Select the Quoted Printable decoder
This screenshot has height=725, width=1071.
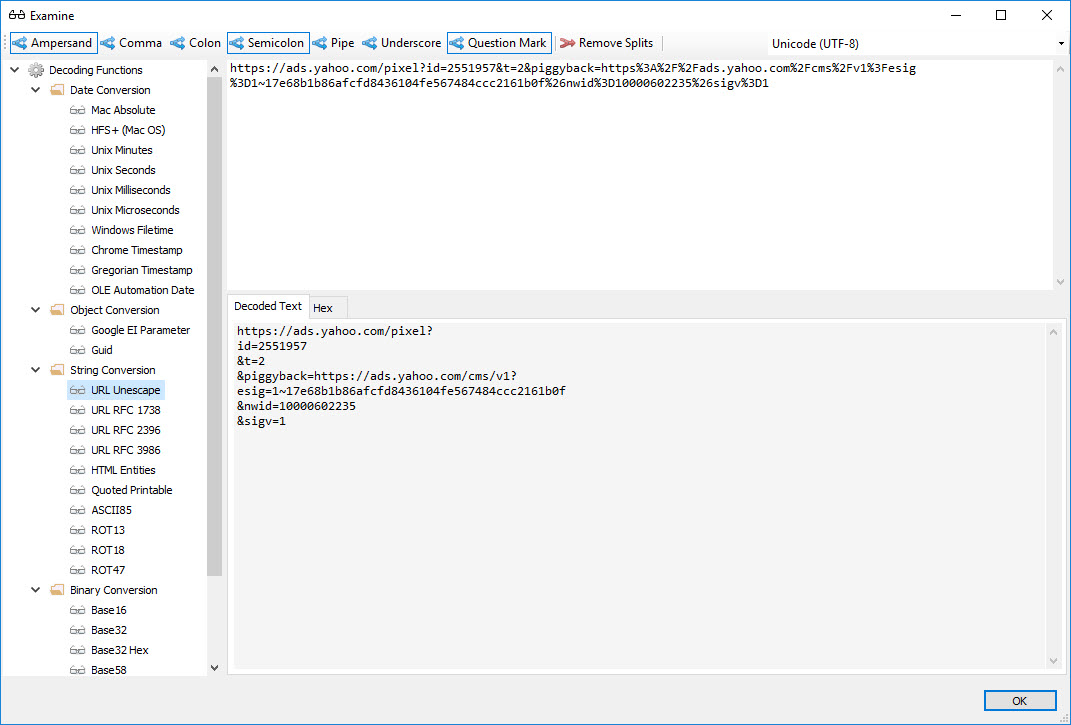coord(132,490)
